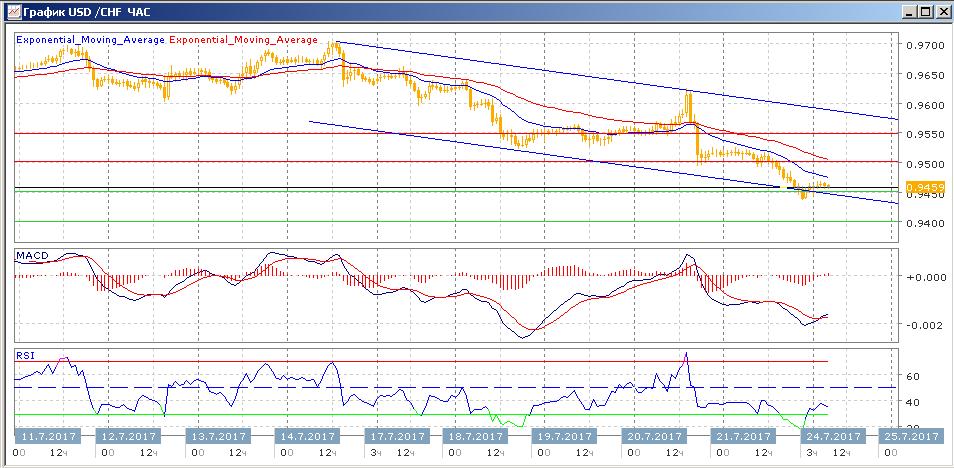Image resolution: width=954 pixels, height=468 pixels.
Task: Choose the 21.7.2017 date marker
Action: (740, 436)
